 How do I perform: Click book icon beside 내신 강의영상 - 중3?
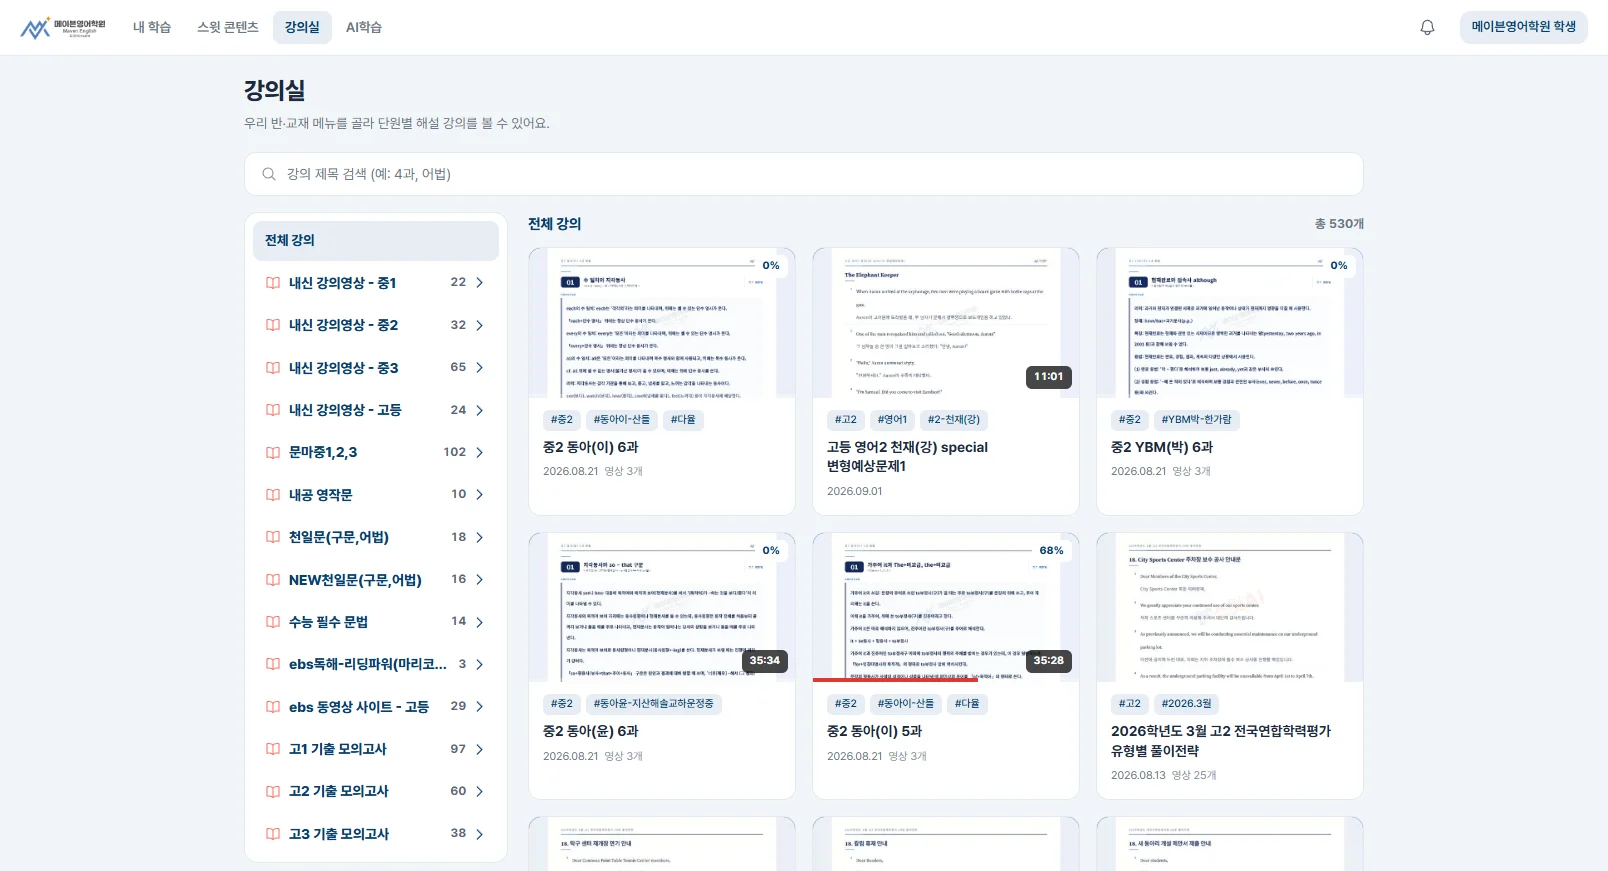point(273,368)
